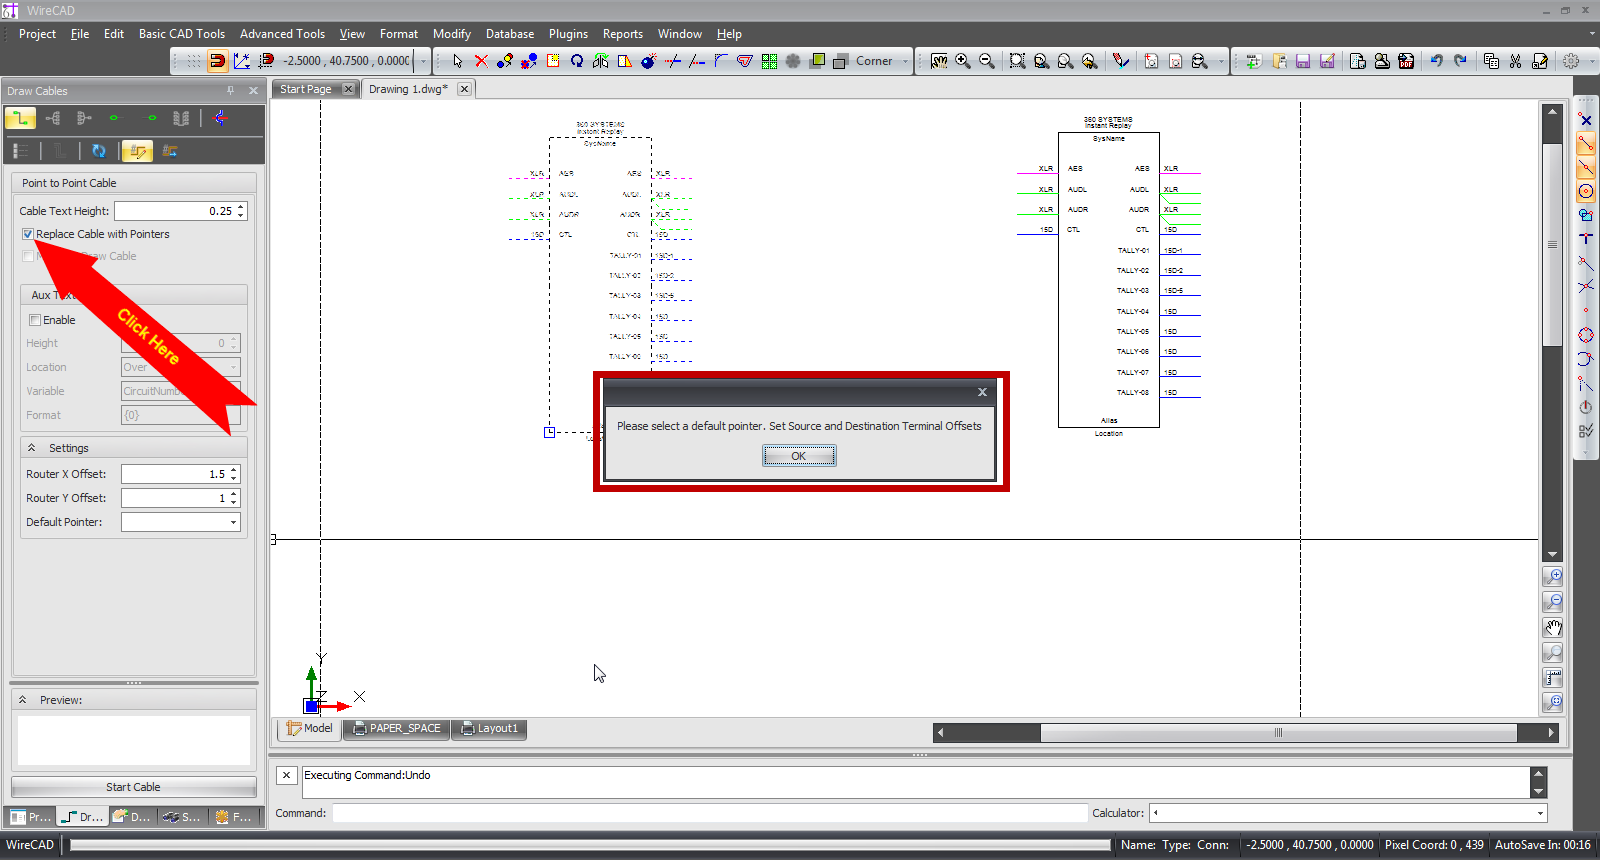Click the Start Cable button

click(x=133, y=787)
